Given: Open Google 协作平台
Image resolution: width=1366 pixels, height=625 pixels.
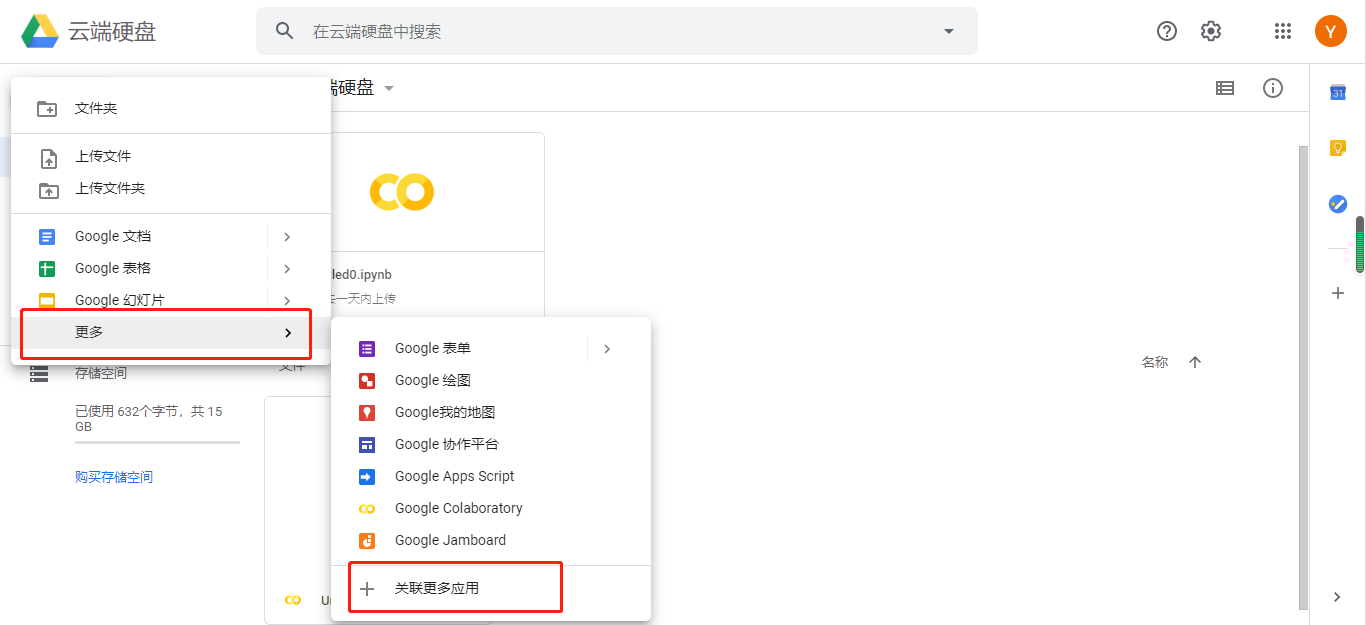Looking at the screenshot, I should pos(449,444).
